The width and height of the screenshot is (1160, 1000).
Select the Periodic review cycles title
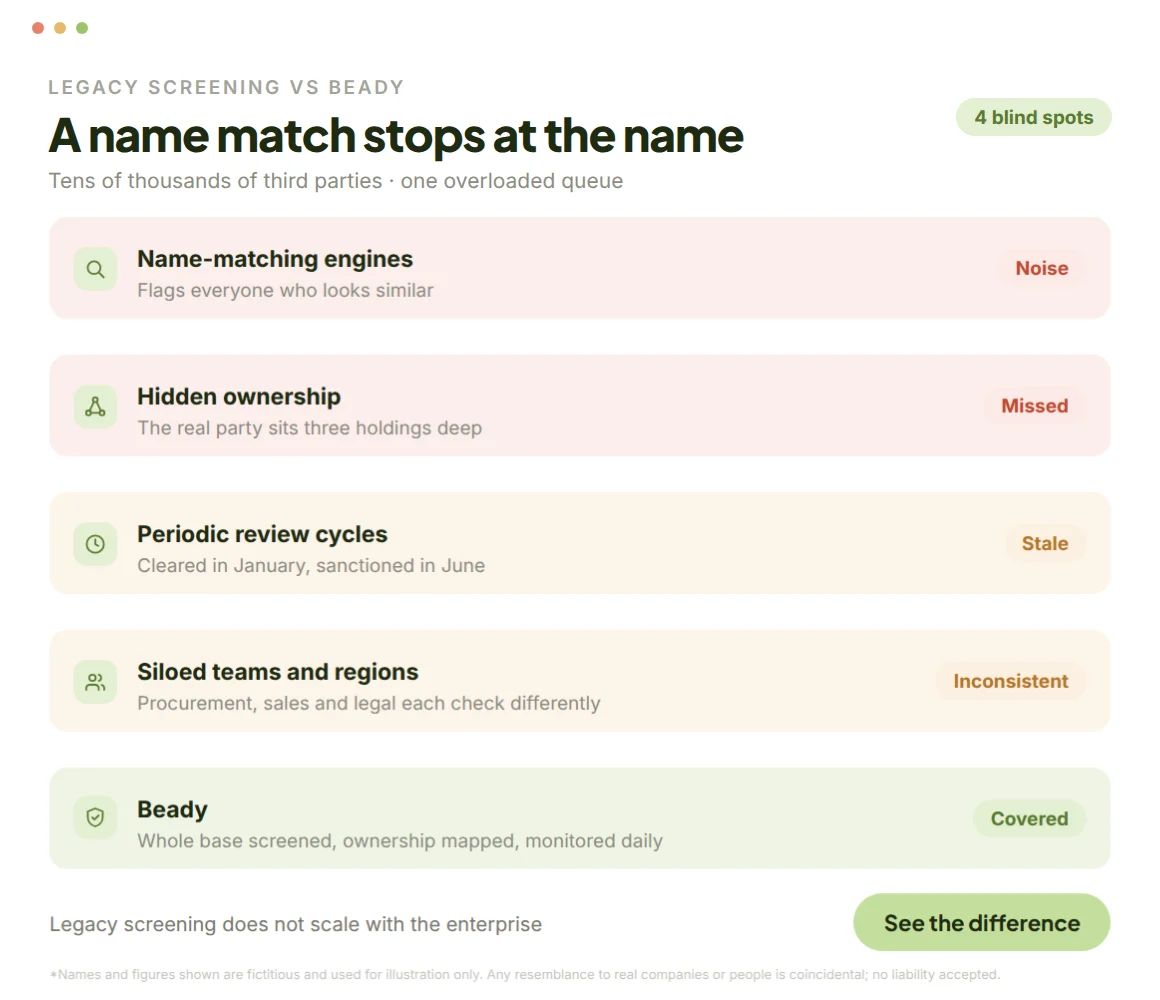click(263, 534)
